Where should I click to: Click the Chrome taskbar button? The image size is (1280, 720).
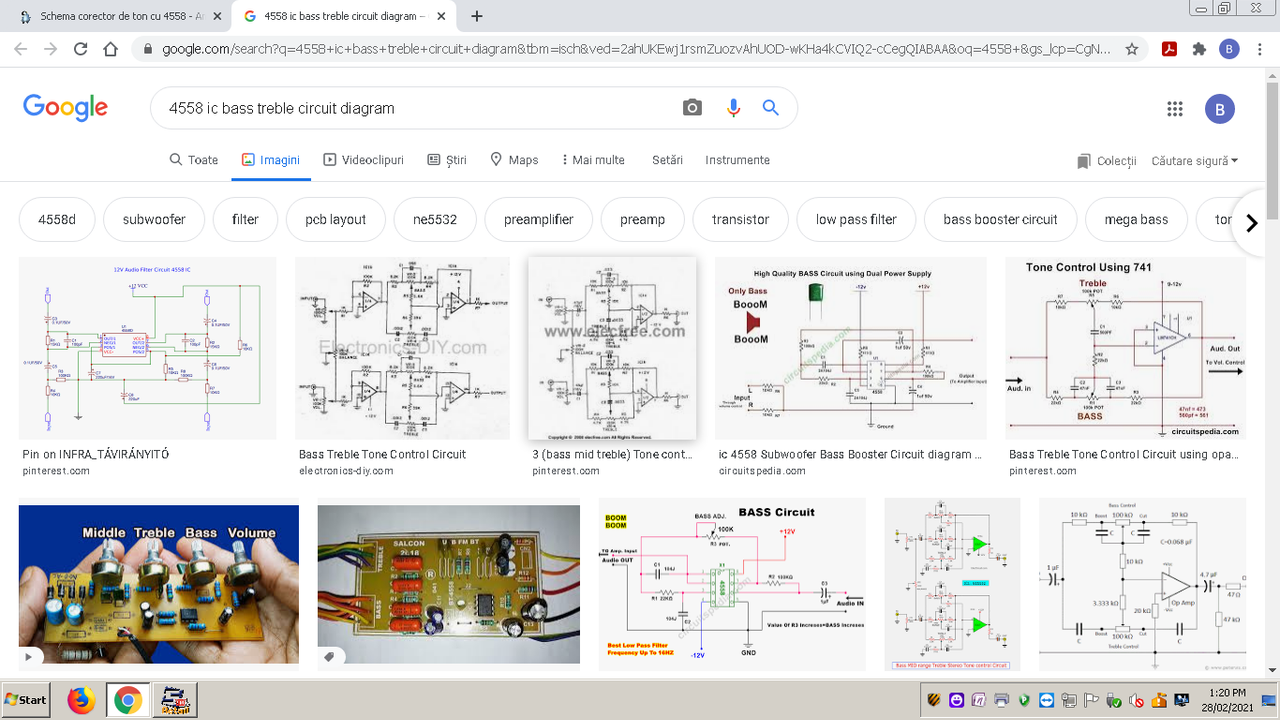pyautogui.click(x=127, y=700)
